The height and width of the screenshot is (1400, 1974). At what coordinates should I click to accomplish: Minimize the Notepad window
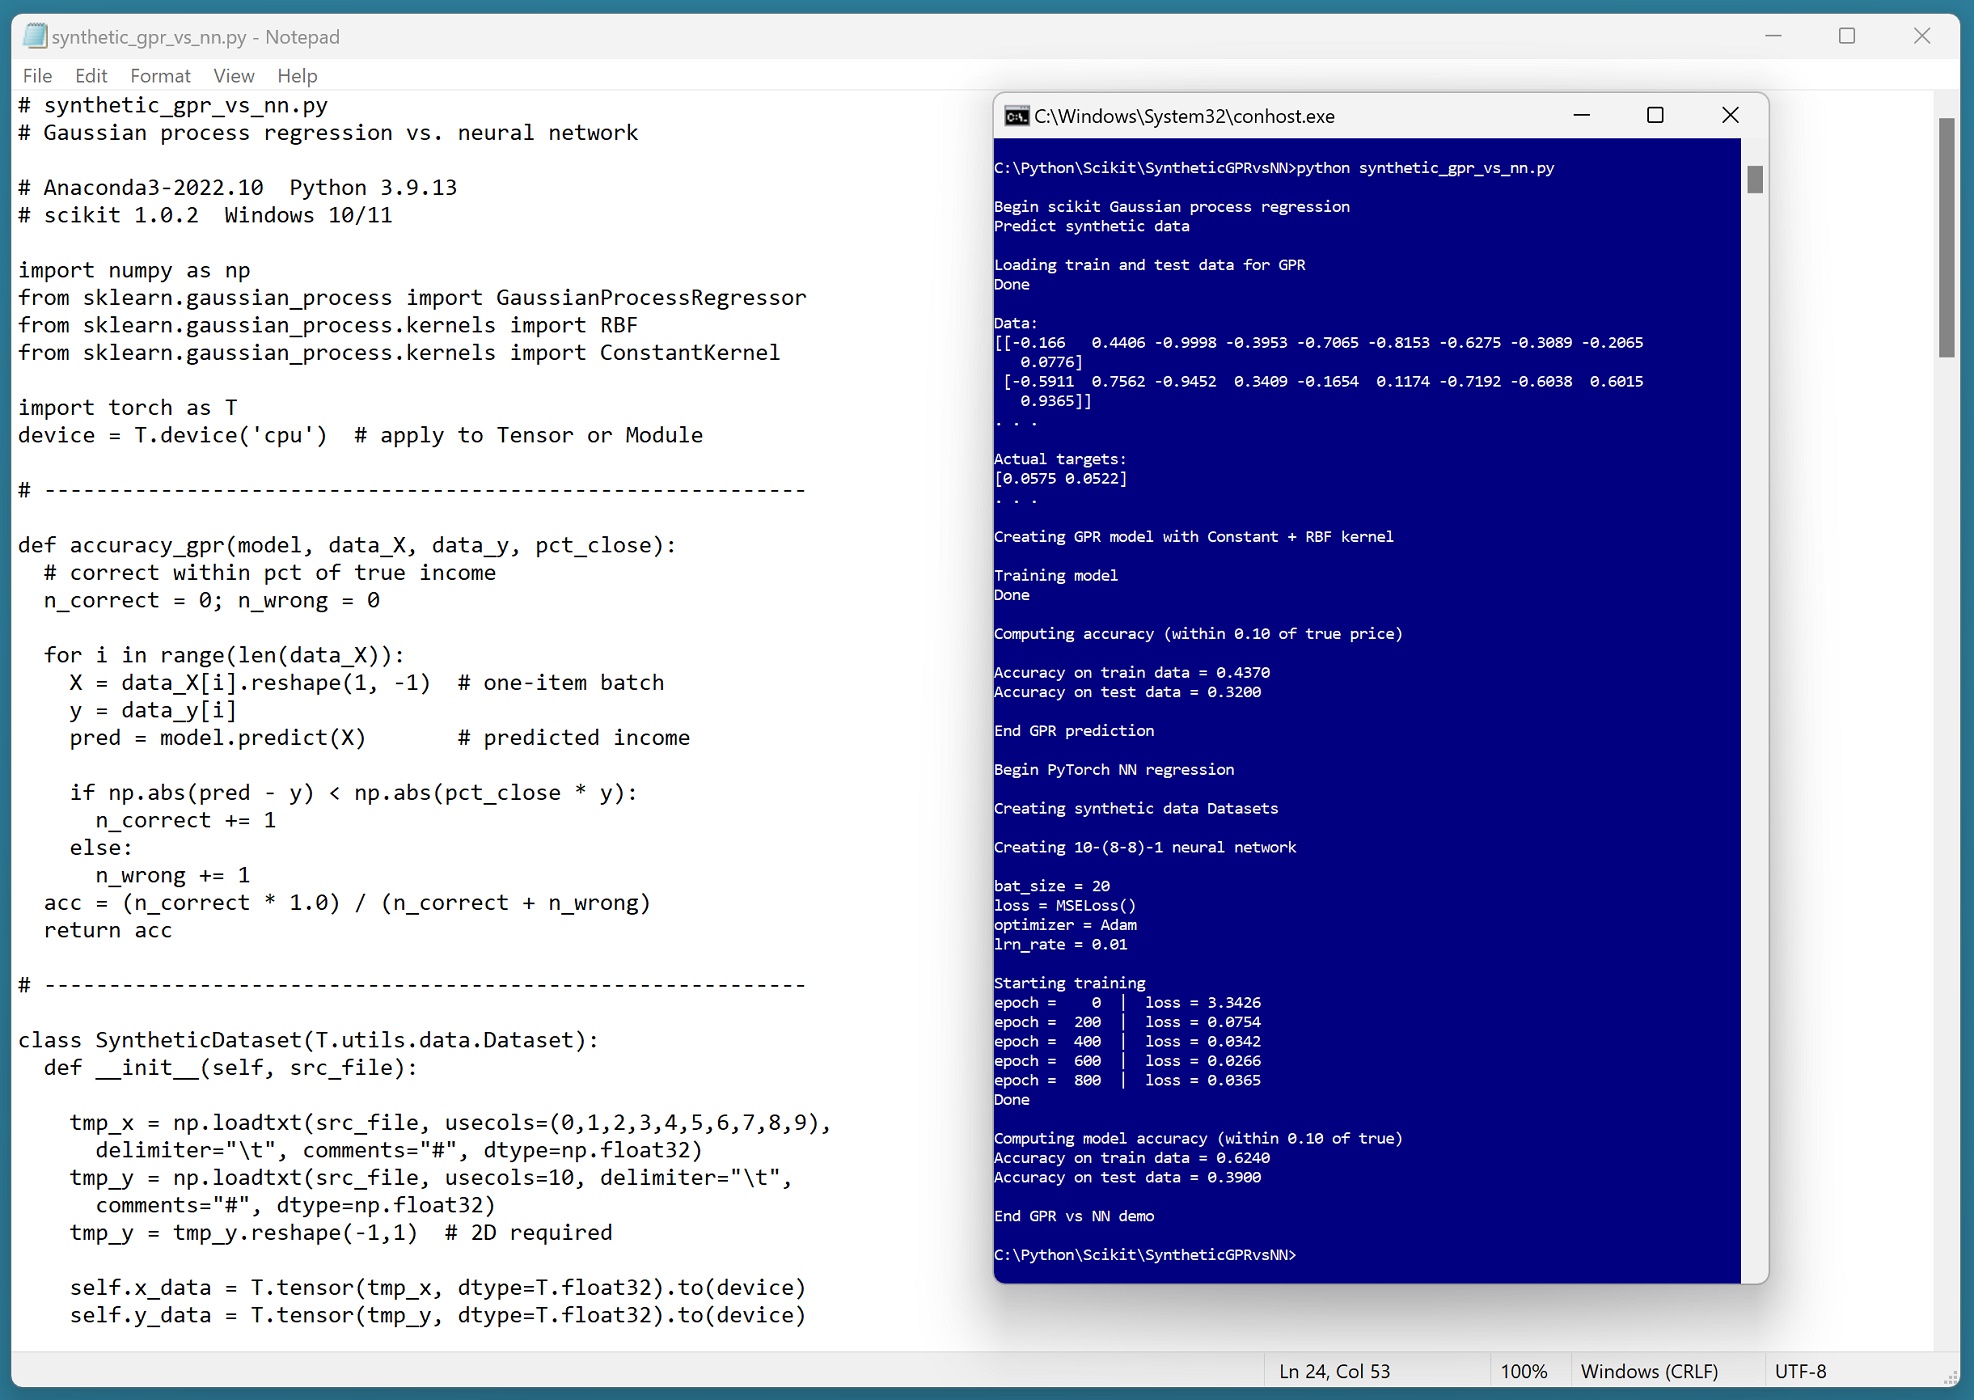(1773, 36)
